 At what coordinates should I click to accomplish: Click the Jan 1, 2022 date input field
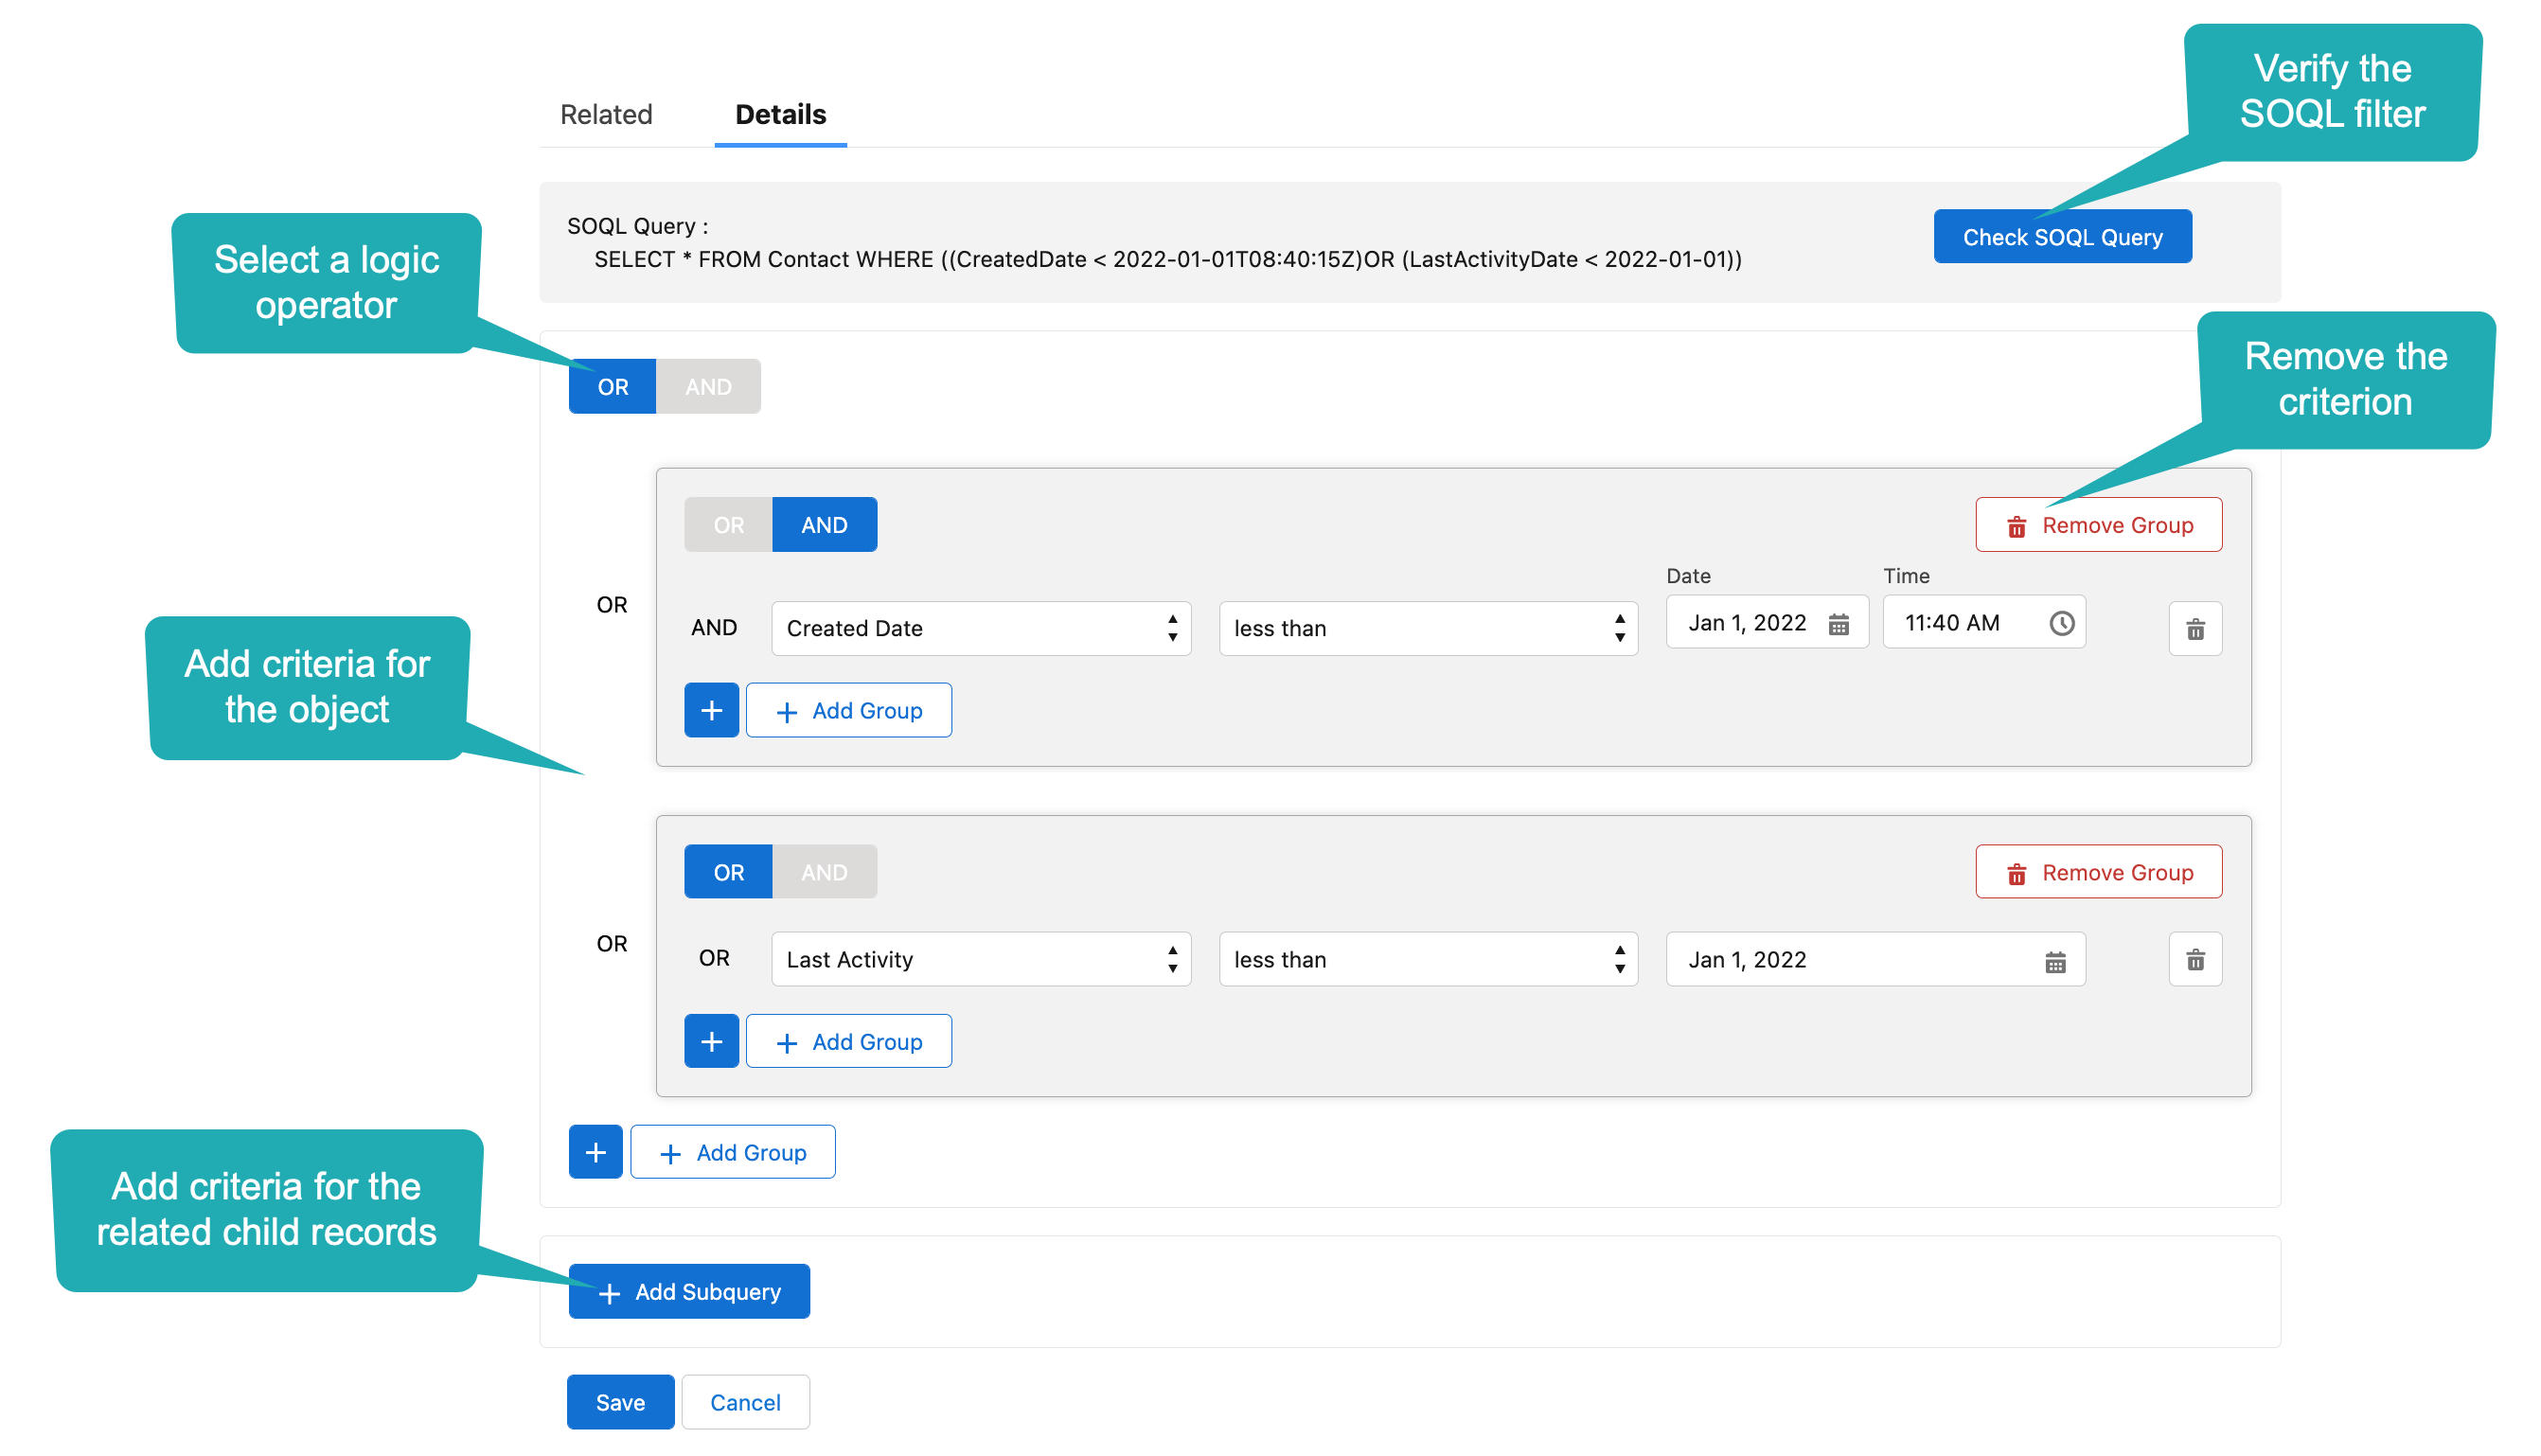point(1750,622)
